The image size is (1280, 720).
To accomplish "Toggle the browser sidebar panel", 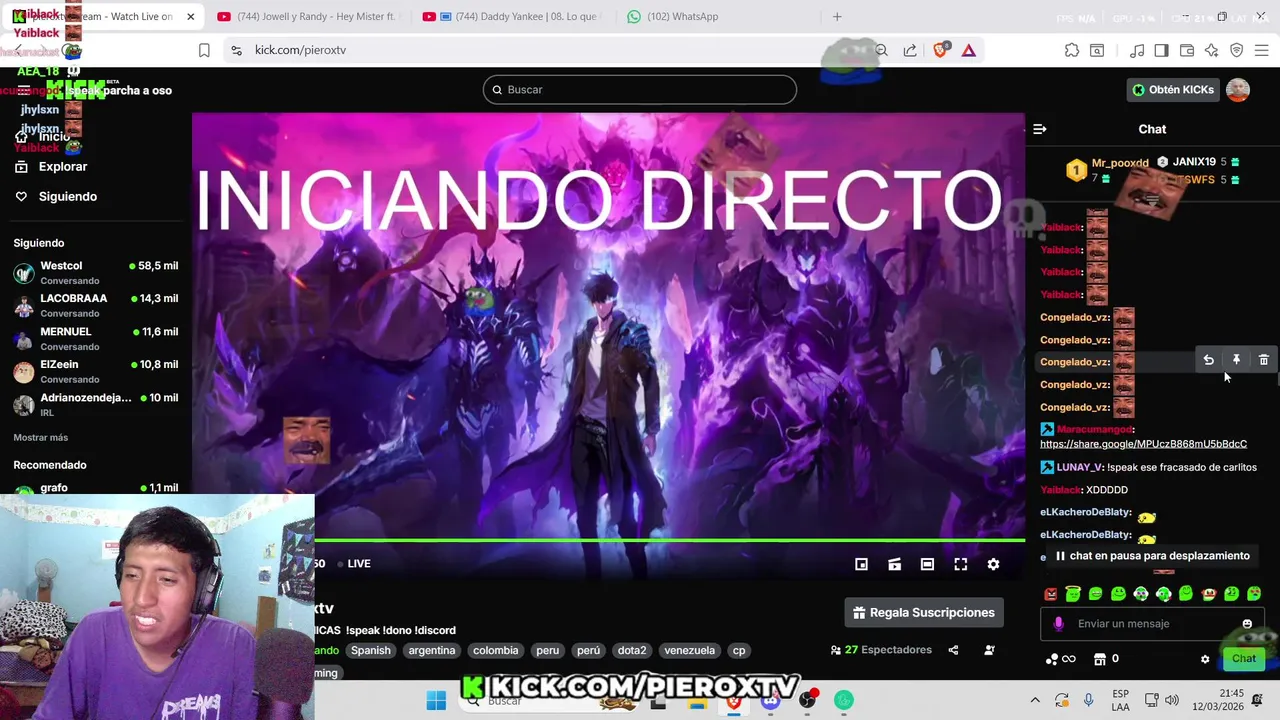I will 1161,50.
